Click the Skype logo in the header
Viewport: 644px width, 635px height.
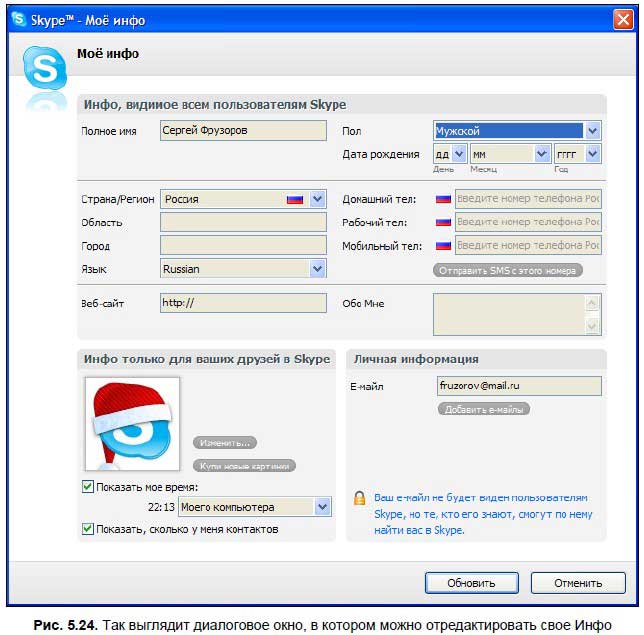click(43, 70)
